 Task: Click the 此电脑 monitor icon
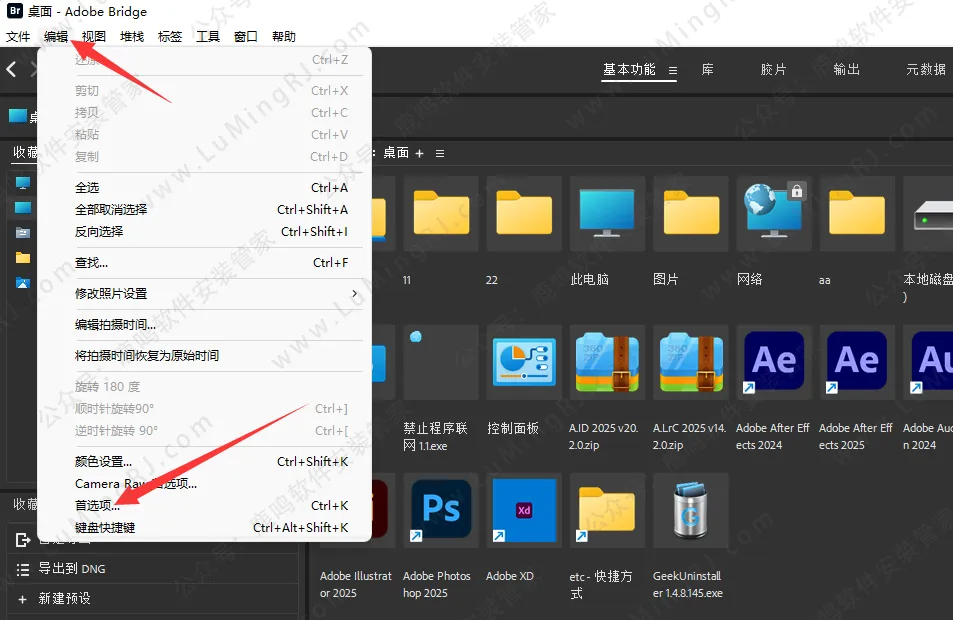(x=608, y=213)
